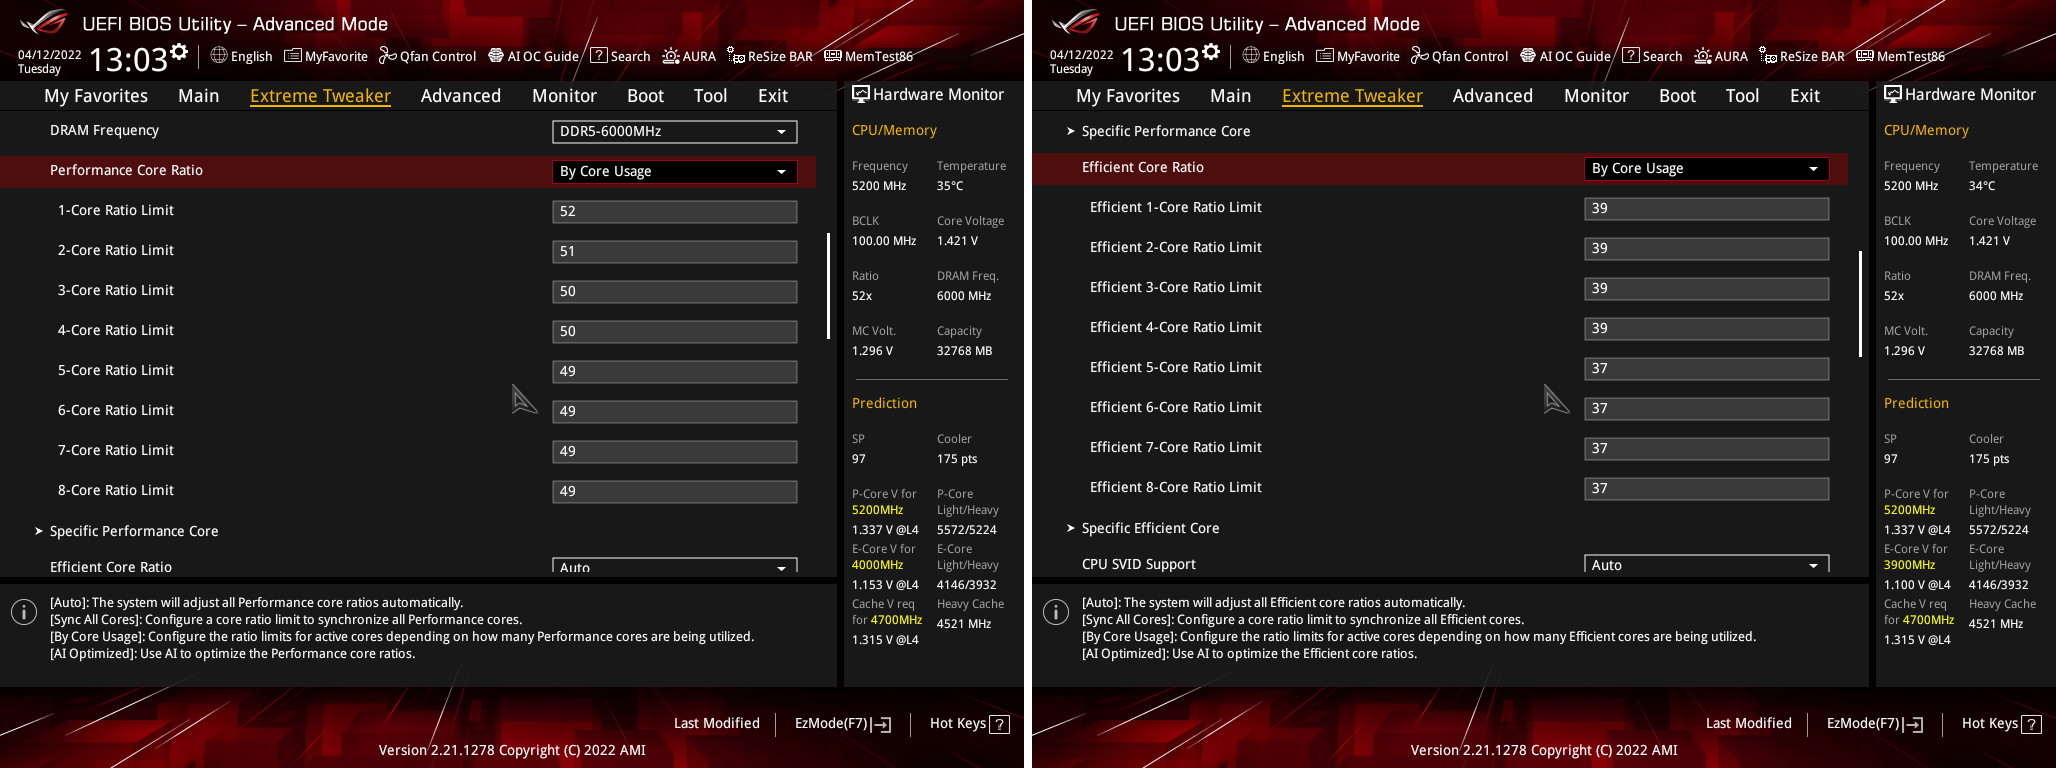Open Boot tab in right window
The image size is (2056, 768).
[1677, 96]
